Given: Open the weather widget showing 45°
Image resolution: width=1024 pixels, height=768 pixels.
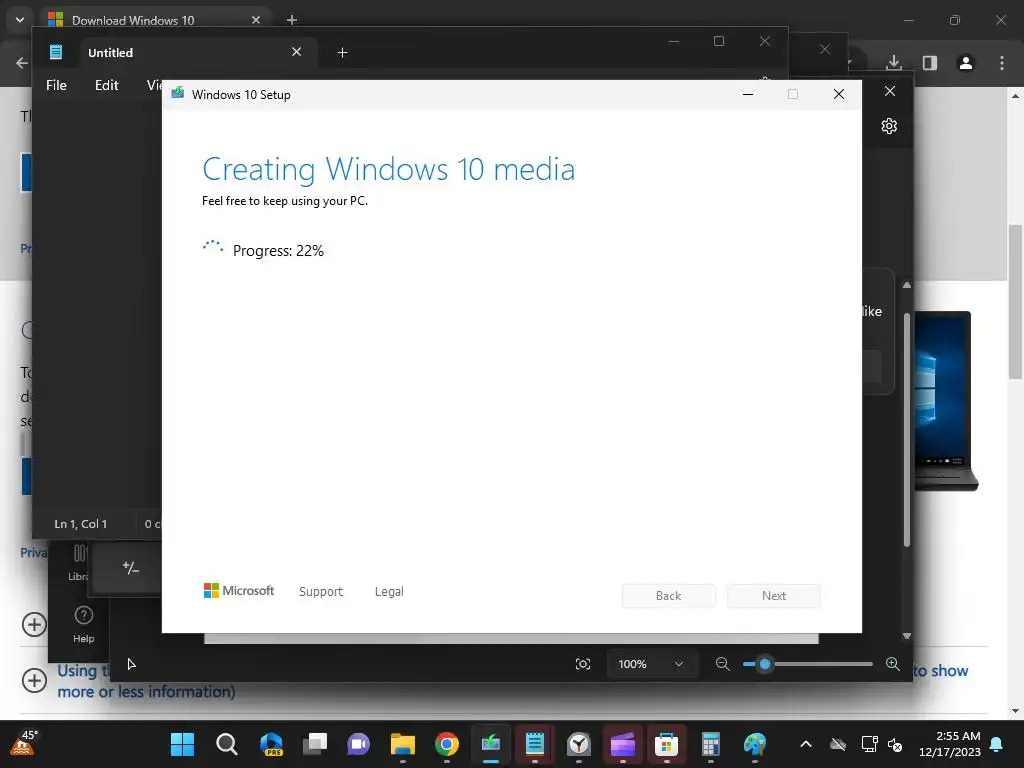Looking at the screenshot, I should click(x=24, y=744).
